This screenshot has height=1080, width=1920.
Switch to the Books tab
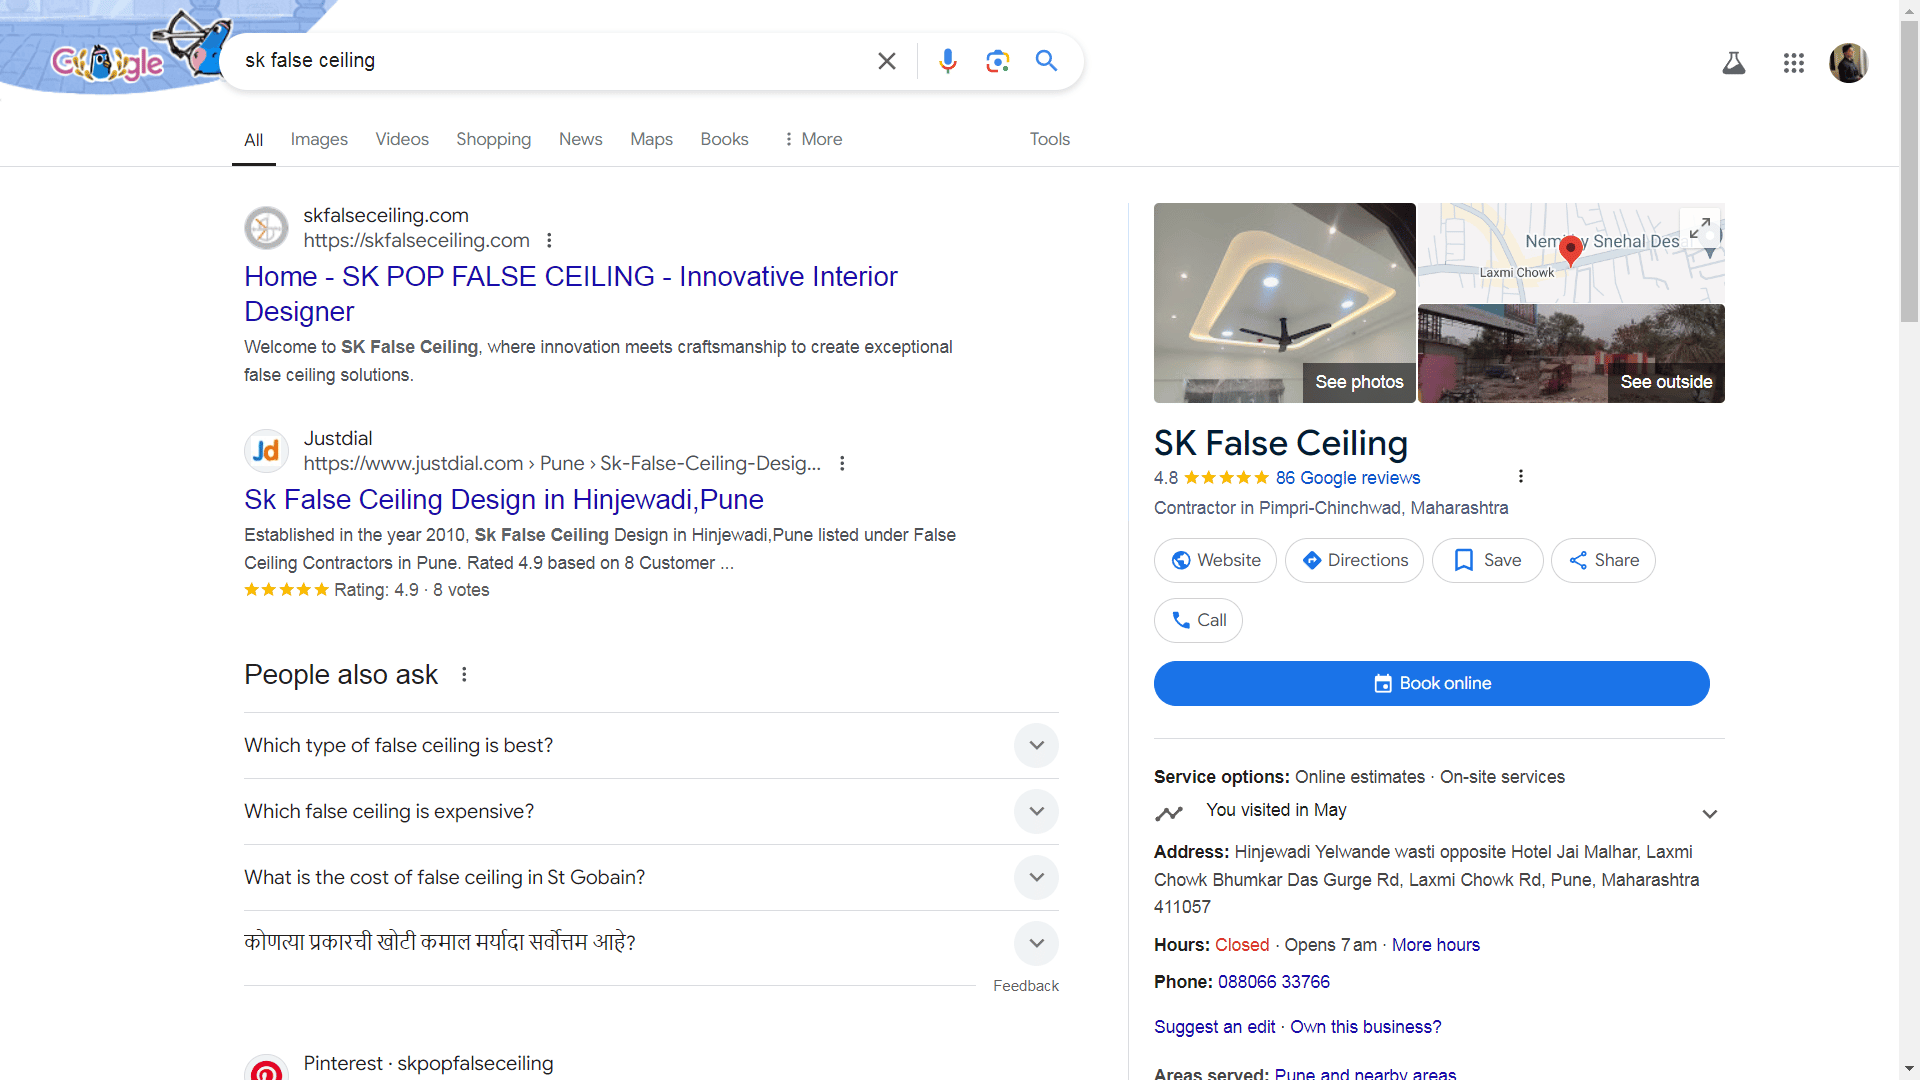point(724,139)
